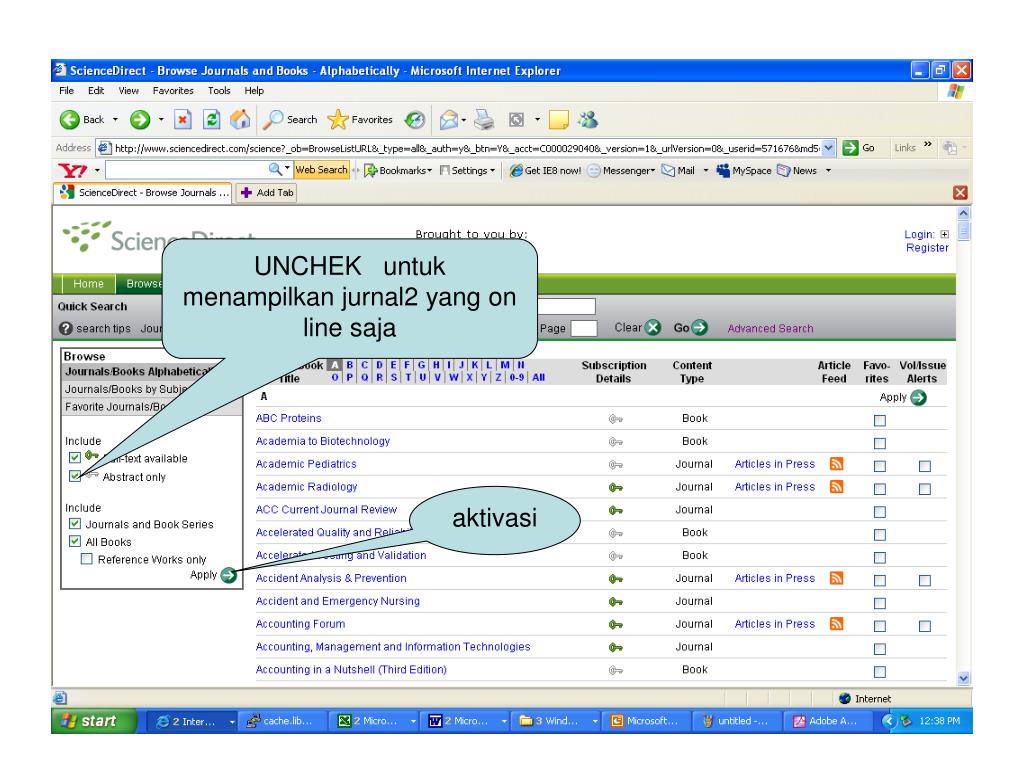Image resolution: width=1024 pixels, height=768 pixels.
Task: Click the Web Search button
Action: coord(321,170)
